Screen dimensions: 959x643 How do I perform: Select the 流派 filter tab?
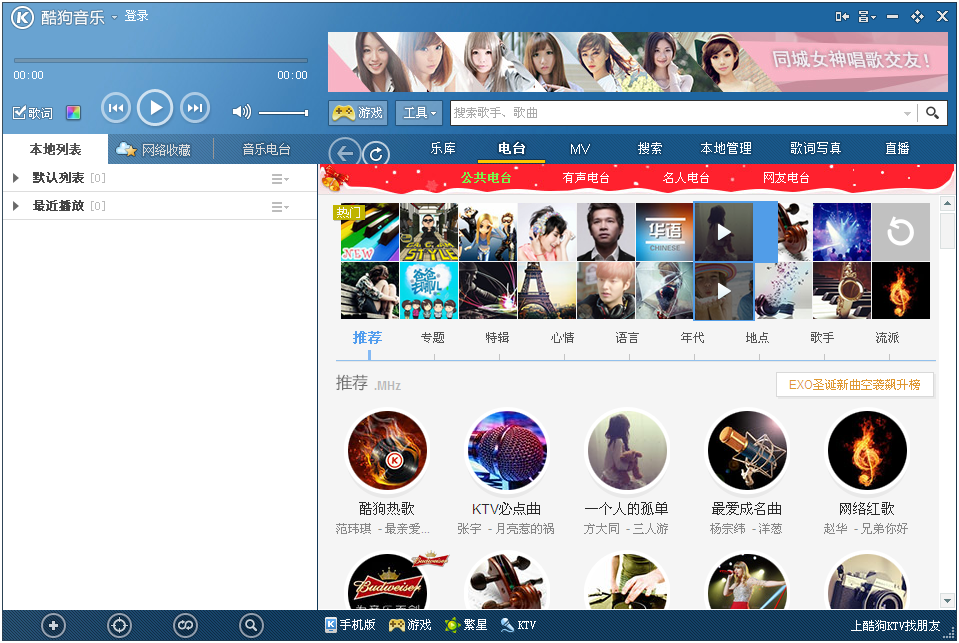[x=887, y=338]
